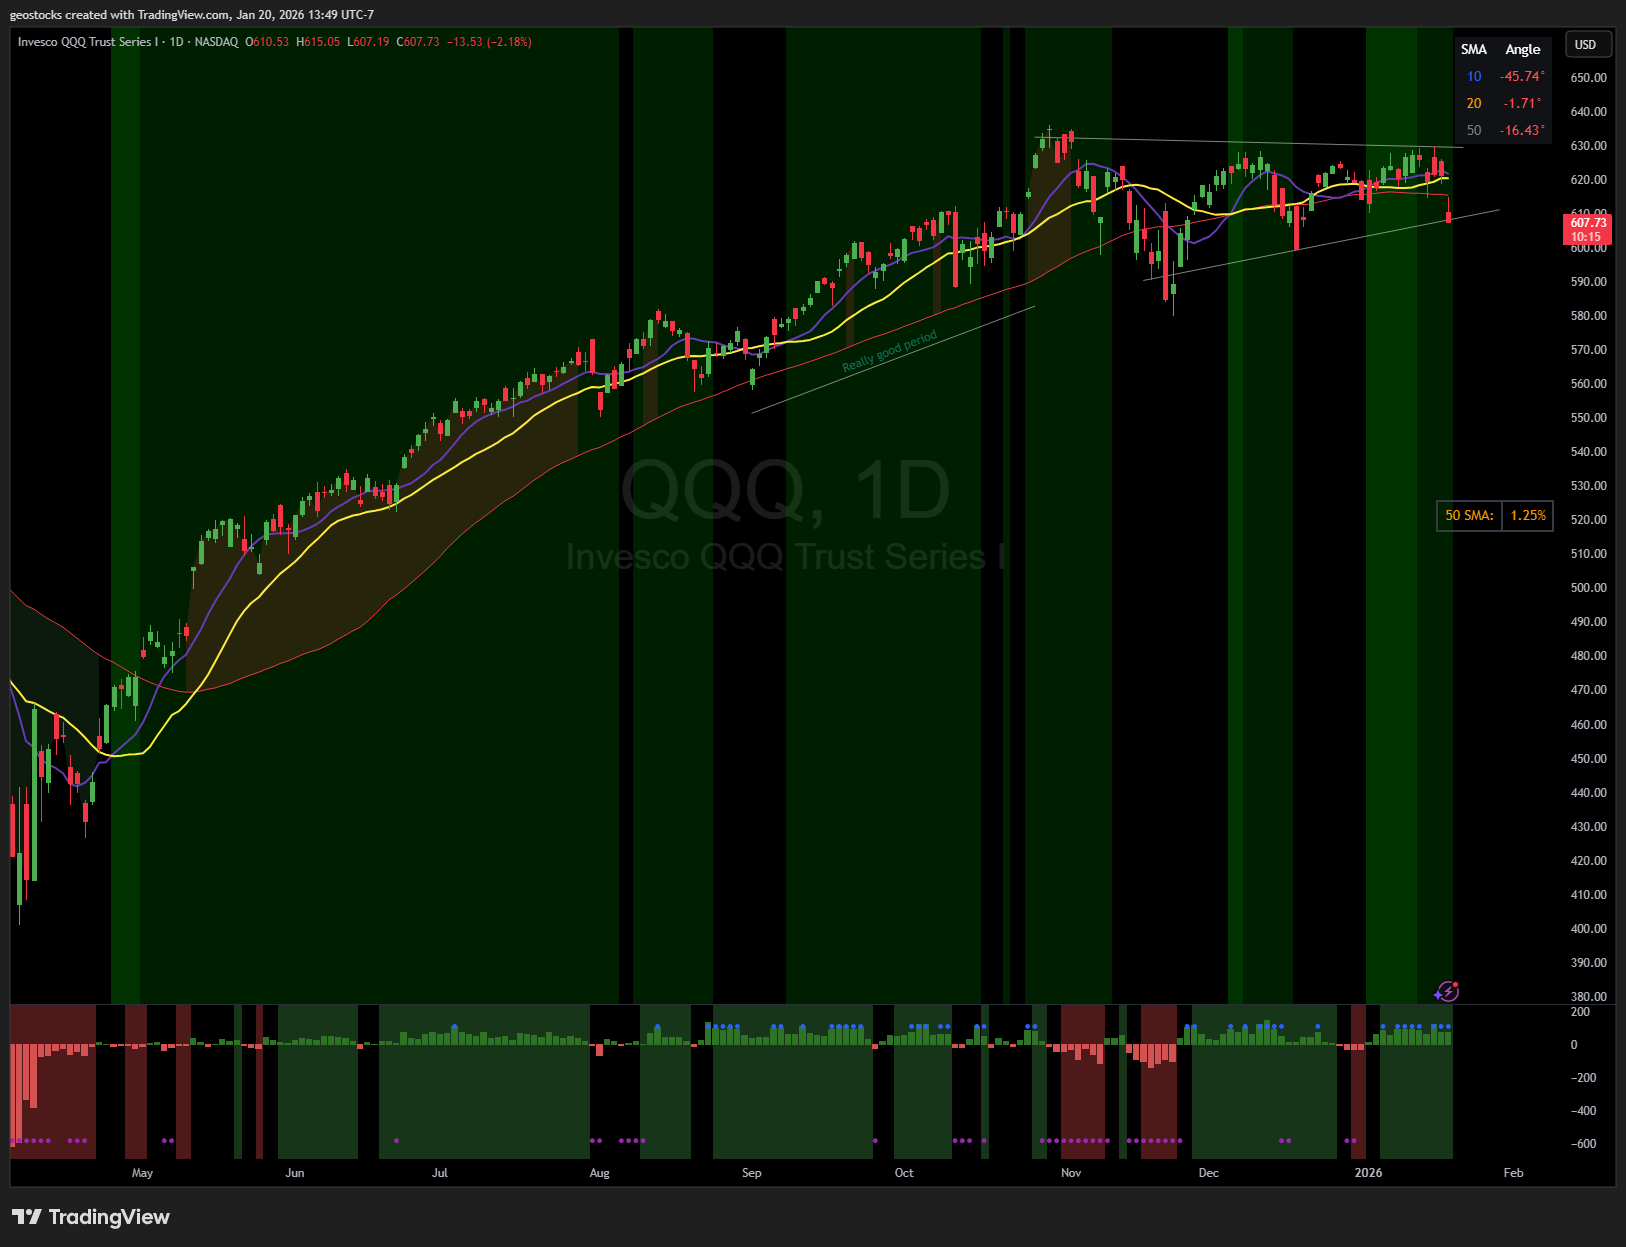Image resolution: width=1626 pixels, height=1247 pixels.
Task: Click the SMA 20 angle value -1.71°
Action: [1522, 103]
